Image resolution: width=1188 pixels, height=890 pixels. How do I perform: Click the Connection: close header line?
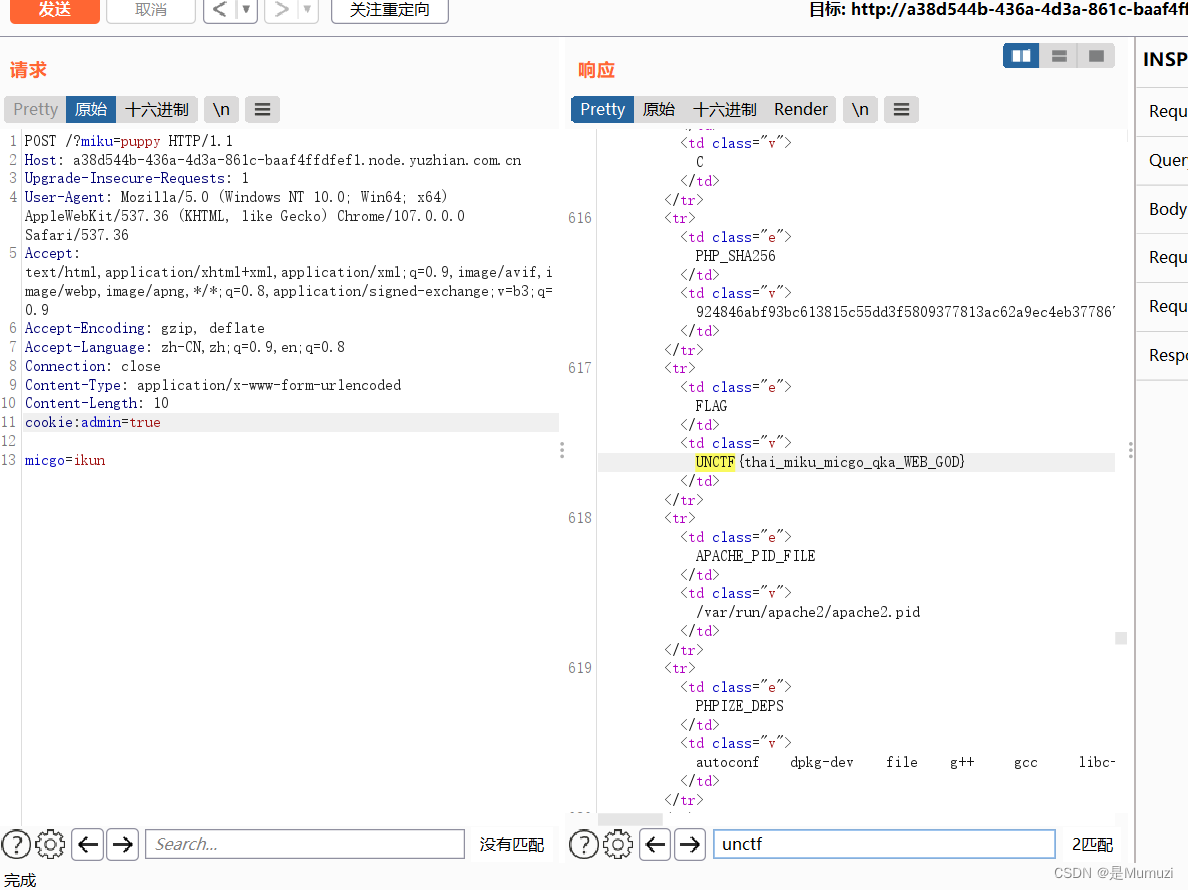(92, 367)
